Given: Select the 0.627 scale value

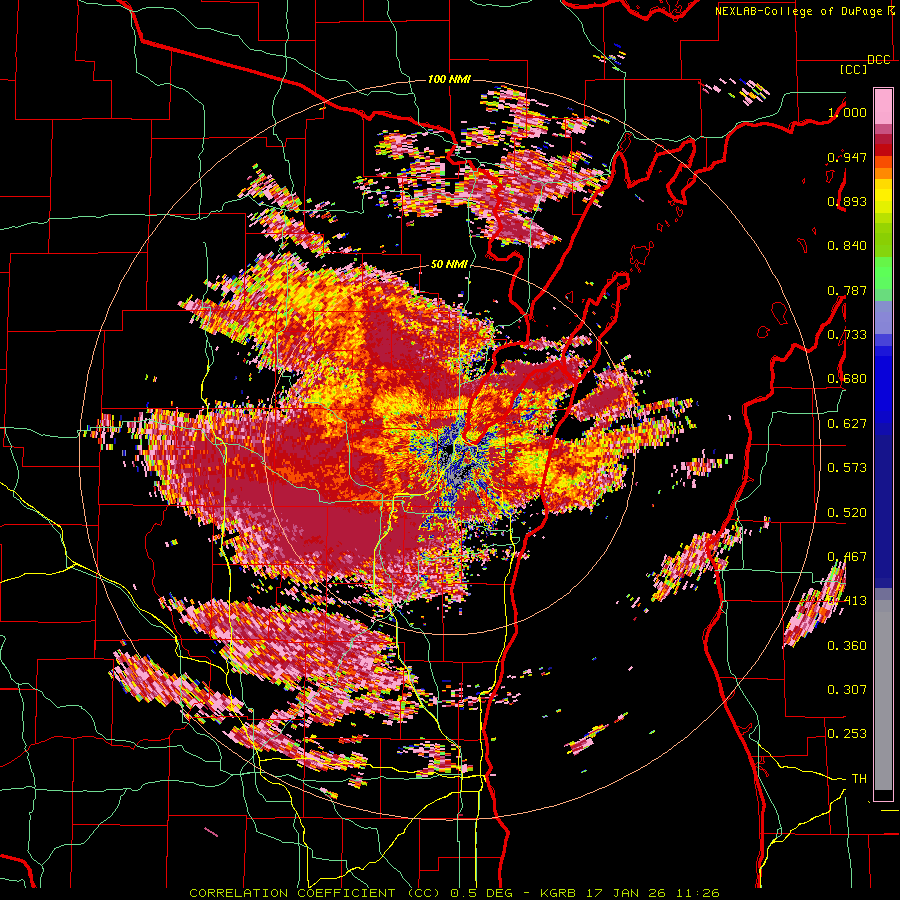Looking at the screenshot, I should [847, 424].
